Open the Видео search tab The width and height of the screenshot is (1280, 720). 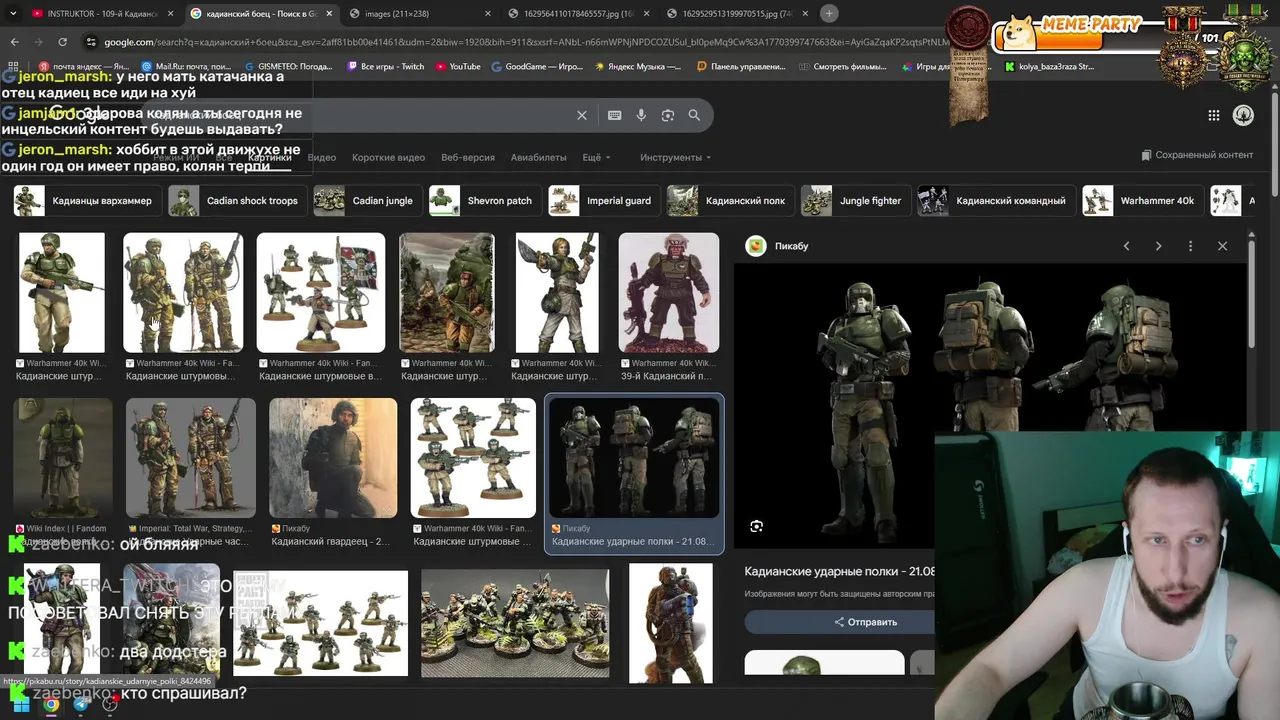[x=322, y=157]
